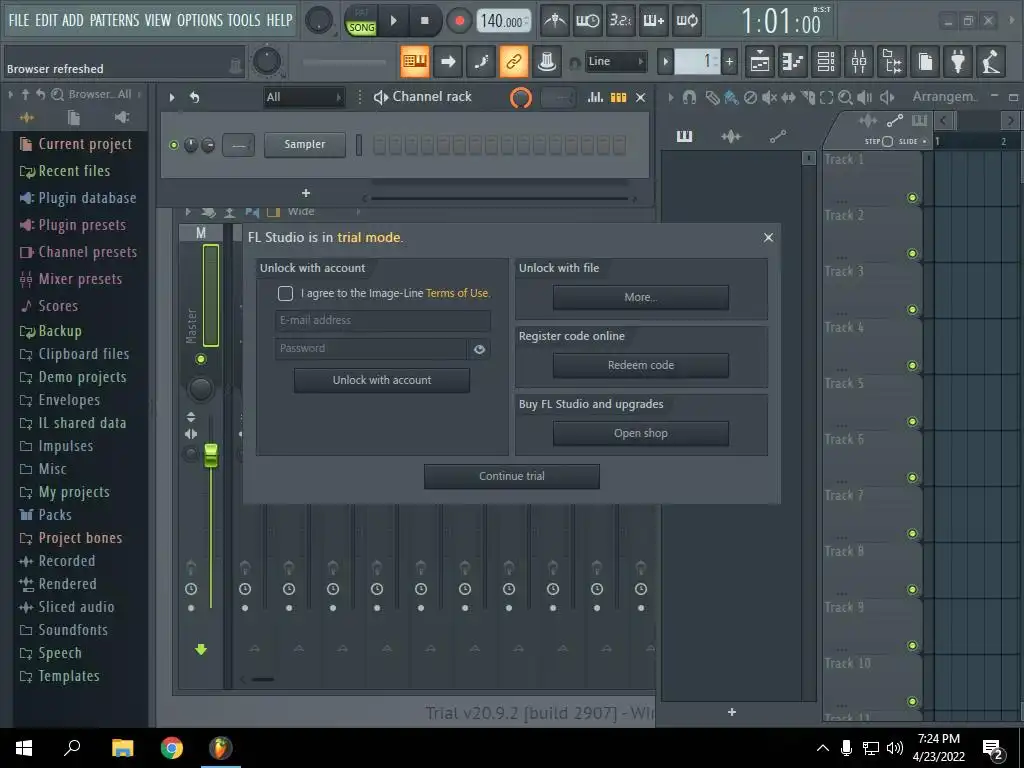Check the agree to Terms of Use checkbox

[285, 293]
